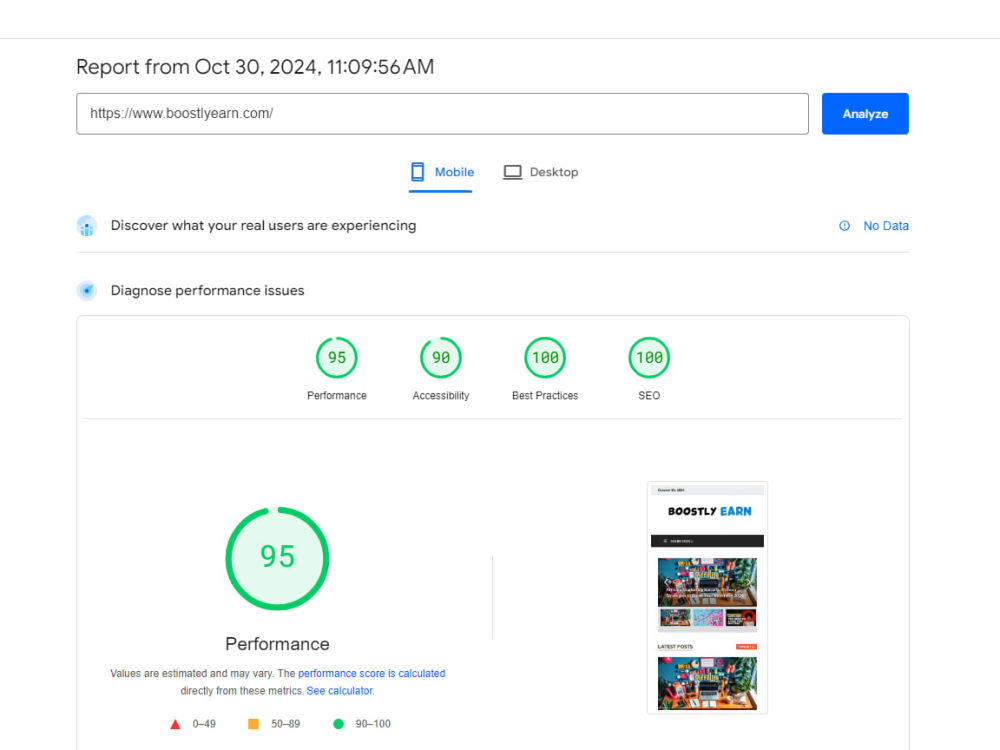Click the SEO label
This screenshot has width=1000, height=750.
point(649,395)
